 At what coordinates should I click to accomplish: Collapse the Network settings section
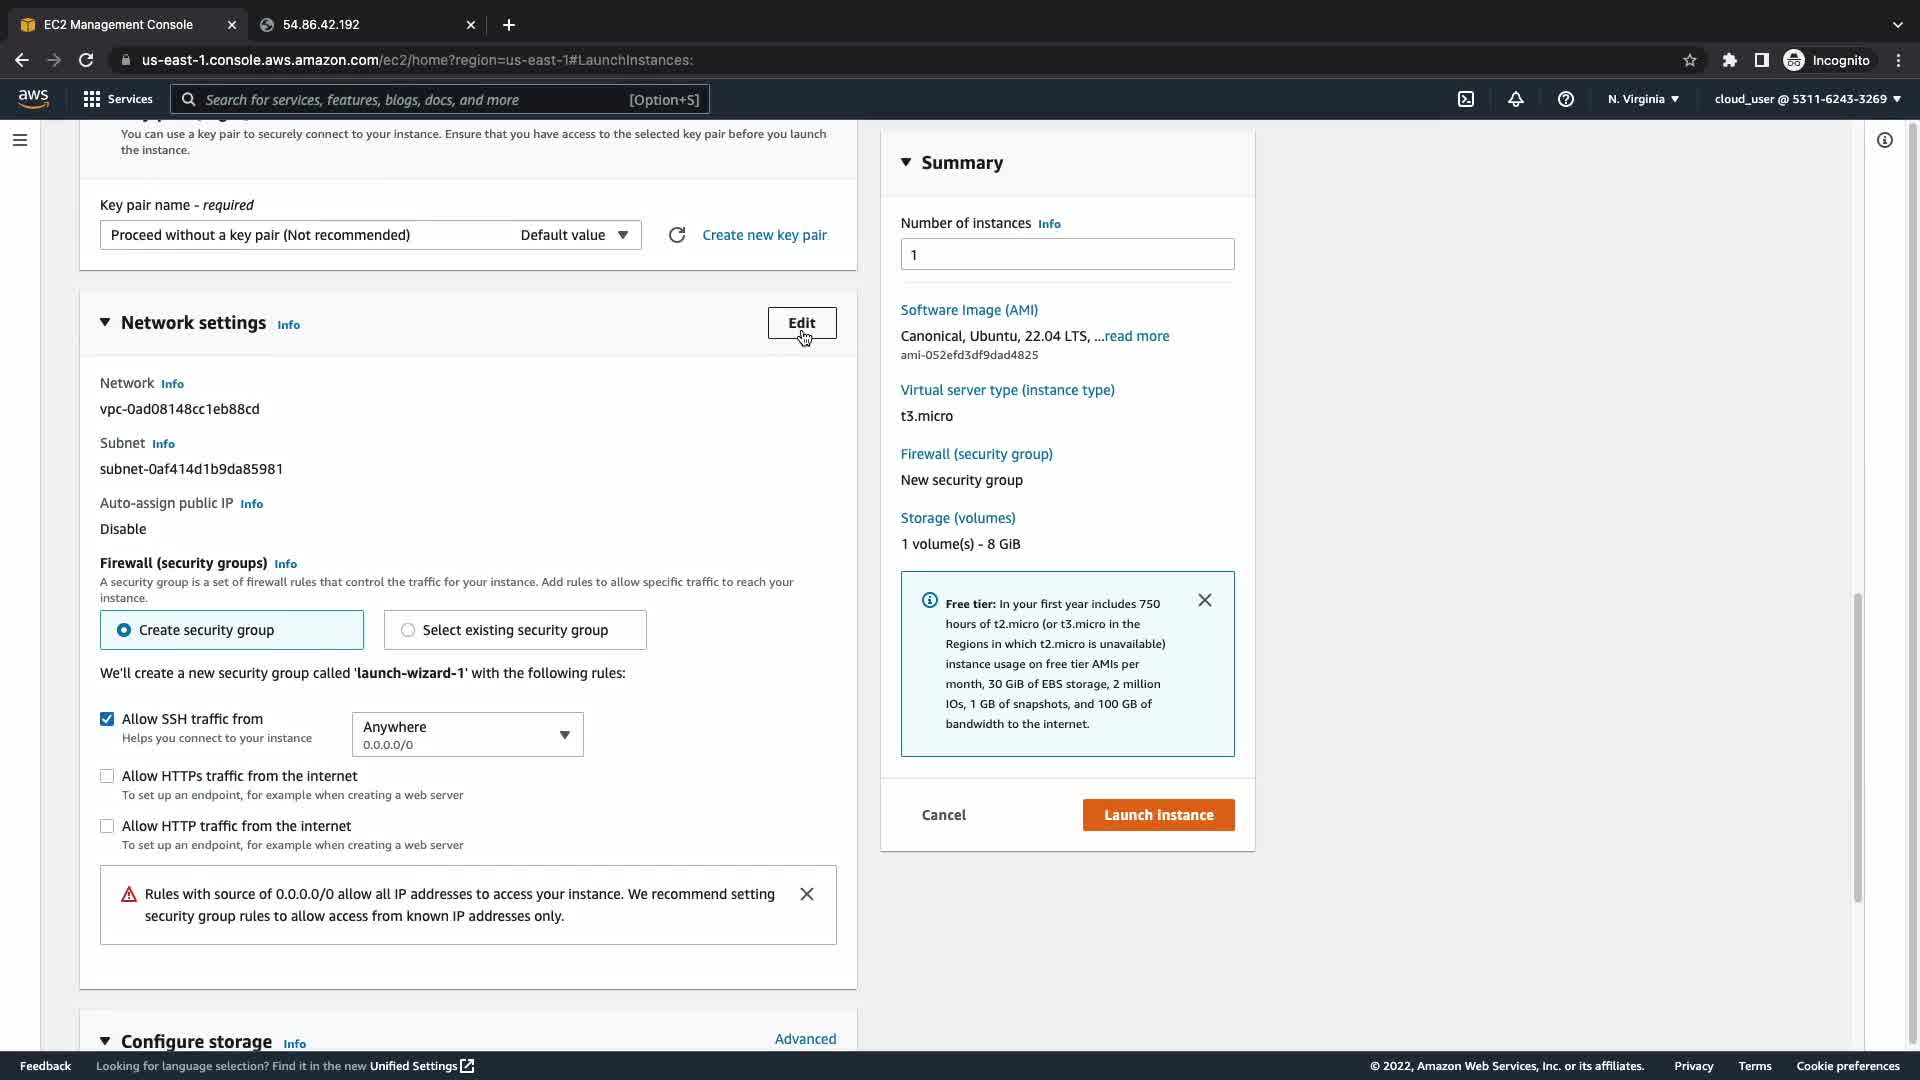(x=105, y=323)
